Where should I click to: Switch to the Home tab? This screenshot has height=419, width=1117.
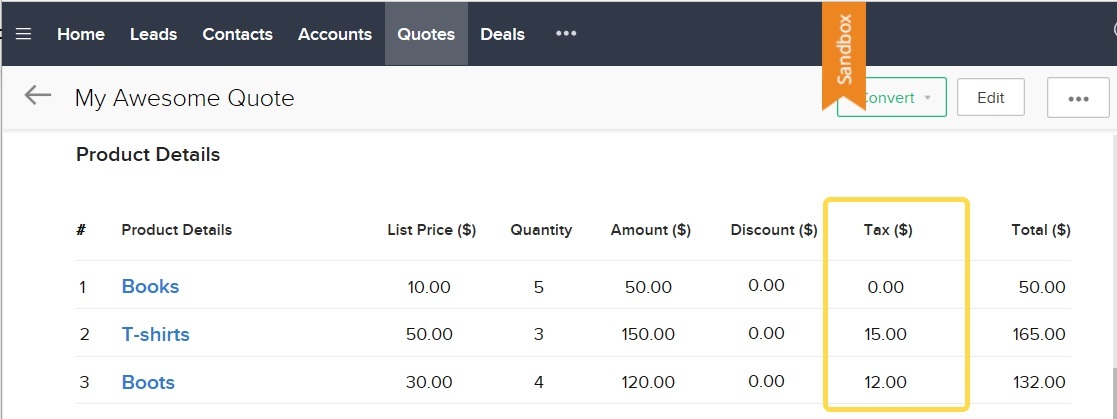[80, 34]
